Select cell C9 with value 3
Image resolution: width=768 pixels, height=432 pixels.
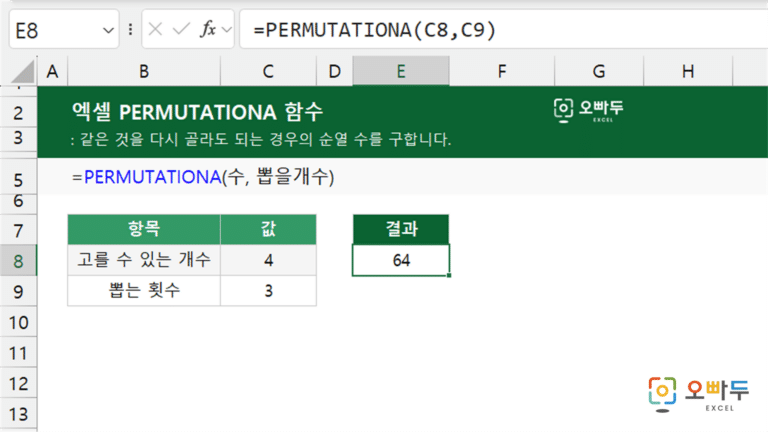268,291
